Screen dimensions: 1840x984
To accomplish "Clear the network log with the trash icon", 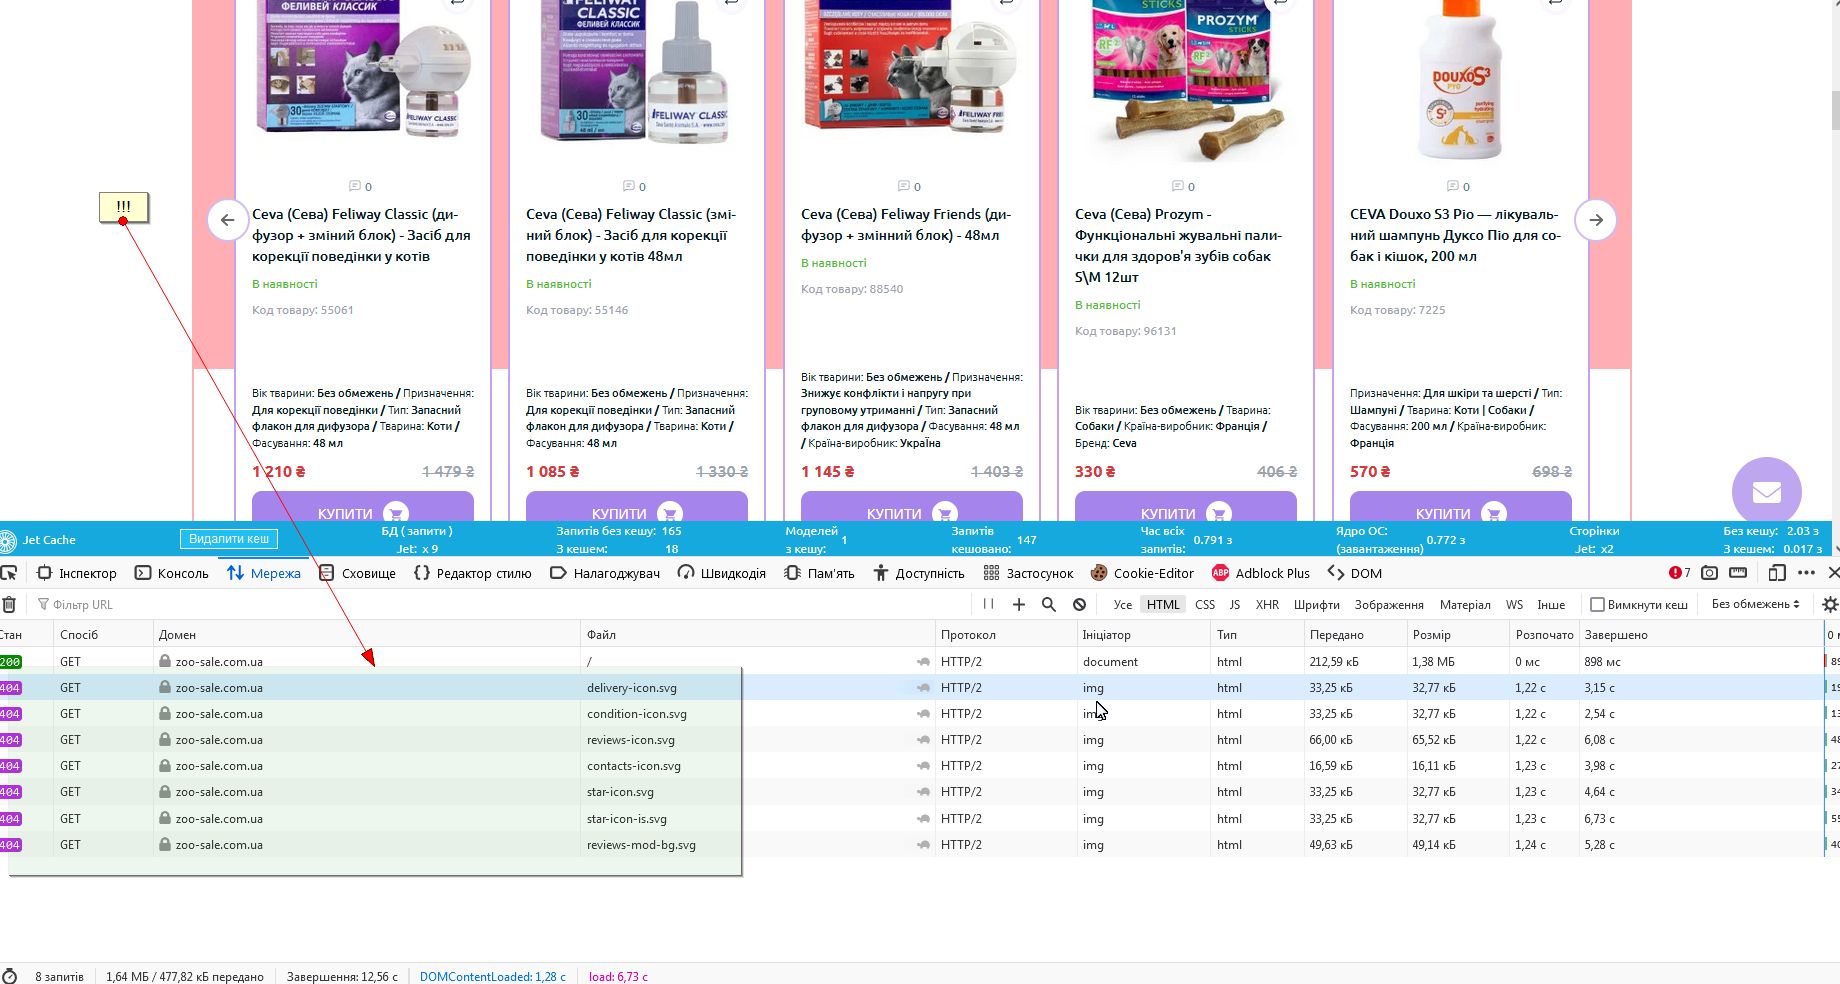I will [9, 604].
